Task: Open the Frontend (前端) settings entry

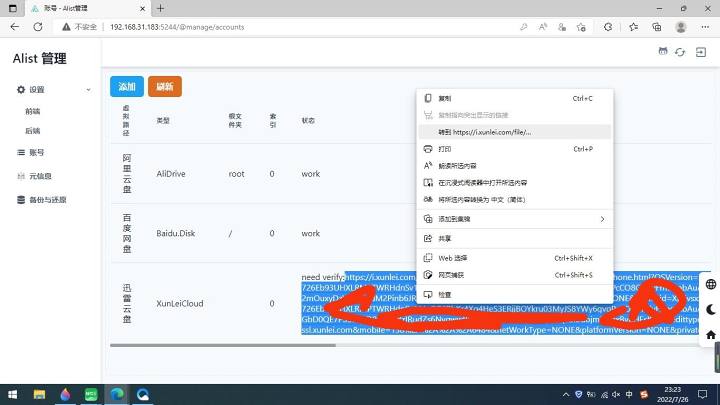Action: click(33, 111)
